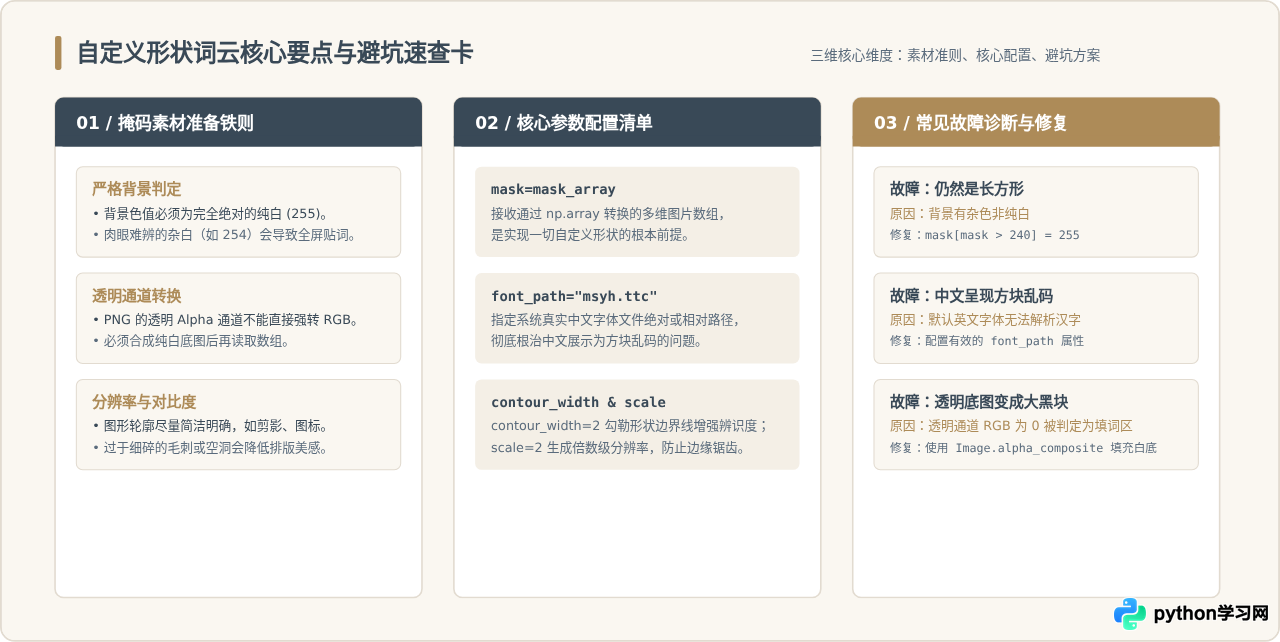Click the Python logo icon

(1130, 613)
